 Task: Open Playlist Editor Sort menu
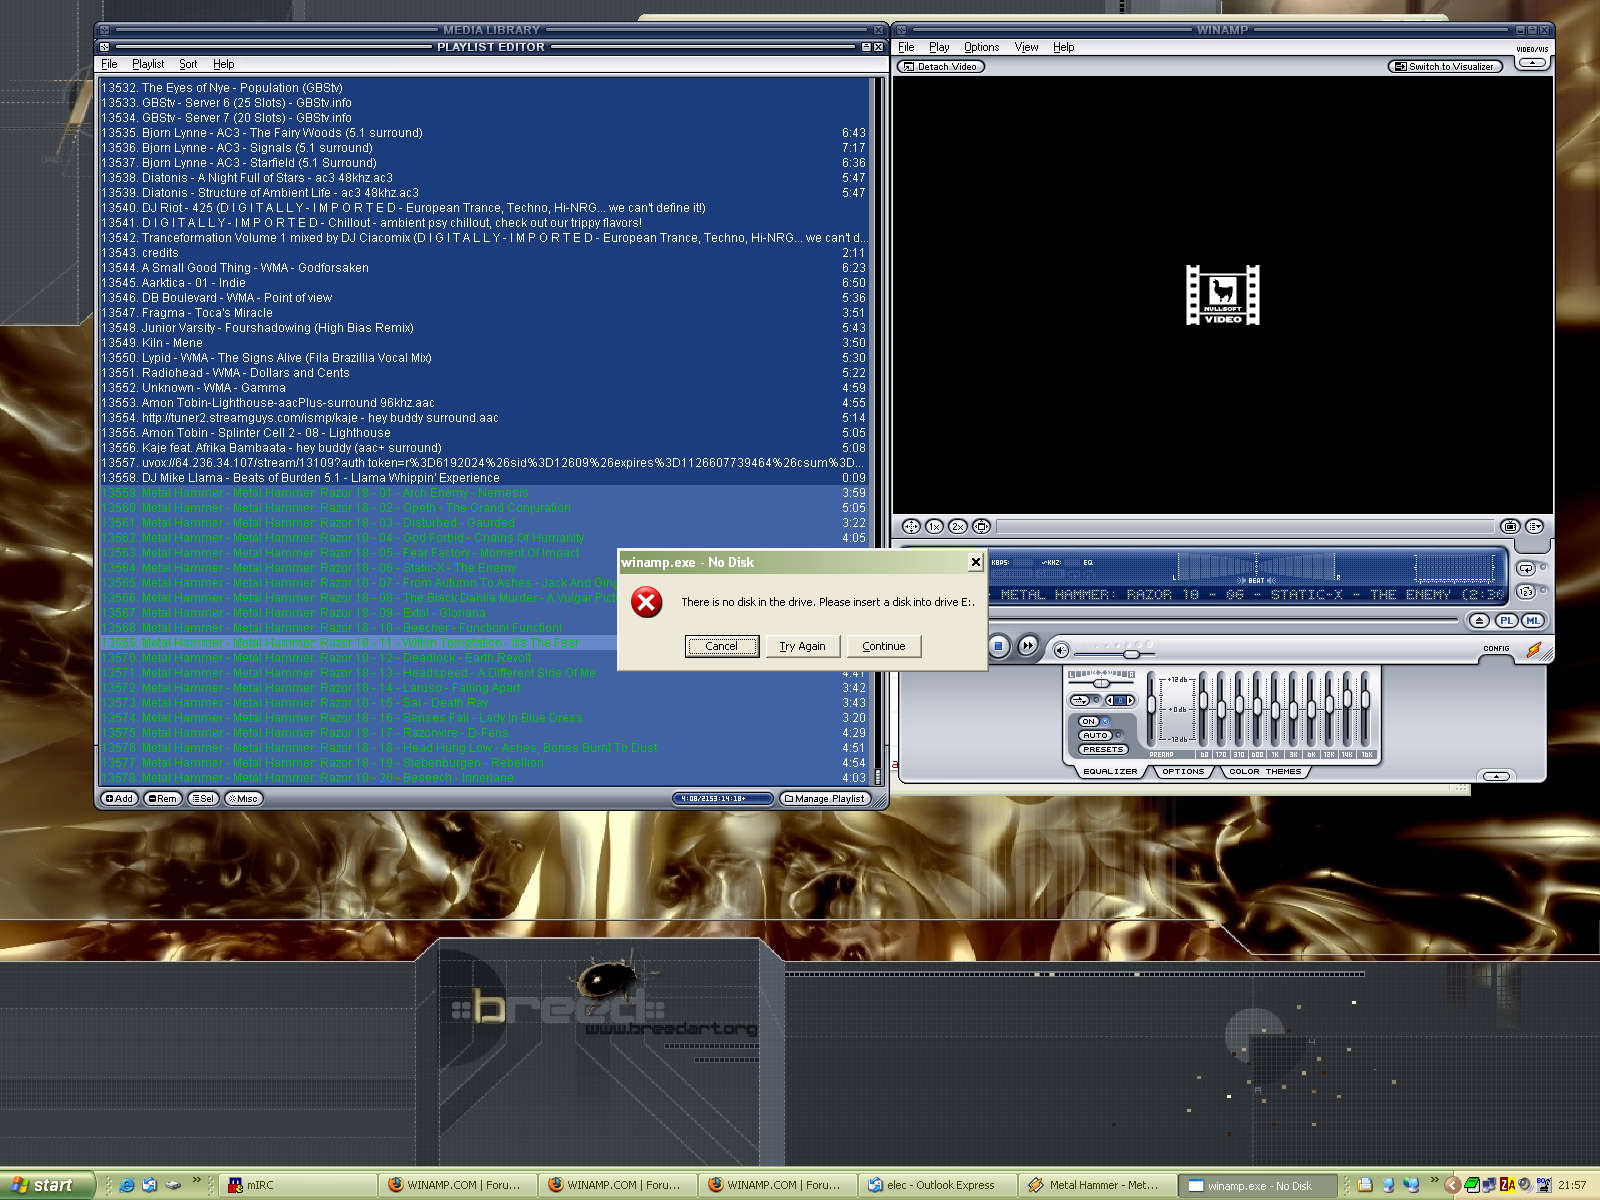pos(188,64)
